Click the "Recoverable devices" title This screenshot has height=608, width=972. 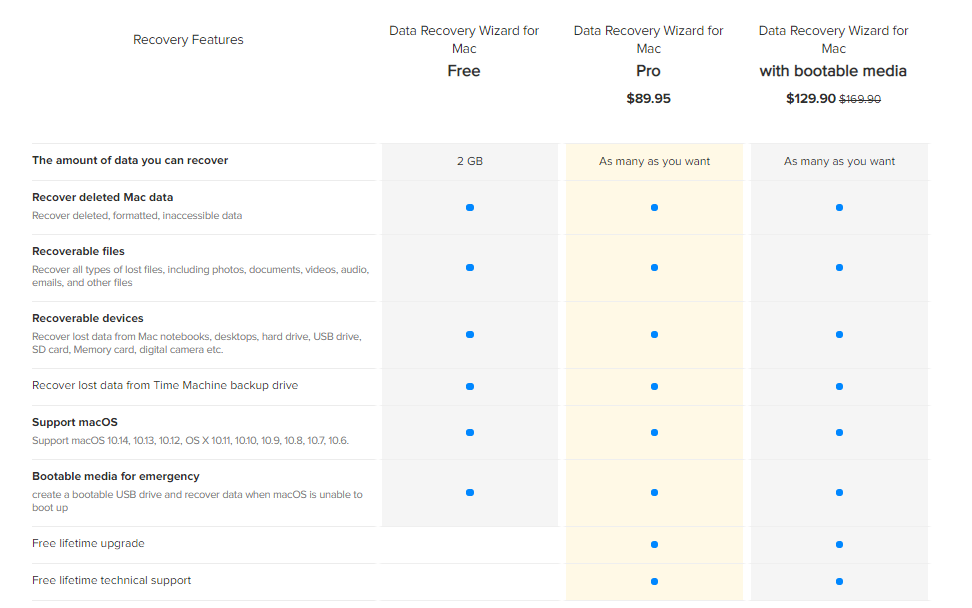click(87, 318)
